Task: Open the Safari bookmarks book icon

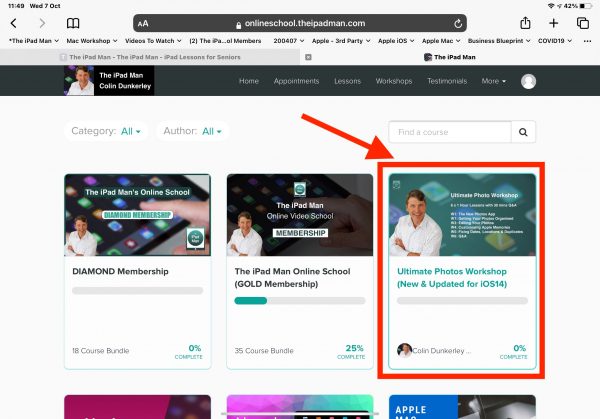Action: point(73,23)
